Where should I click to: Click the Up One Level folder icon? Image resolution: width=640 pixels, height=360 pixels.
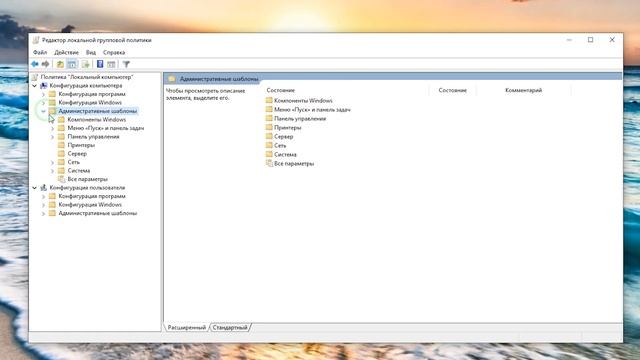[x=60, y=64]
